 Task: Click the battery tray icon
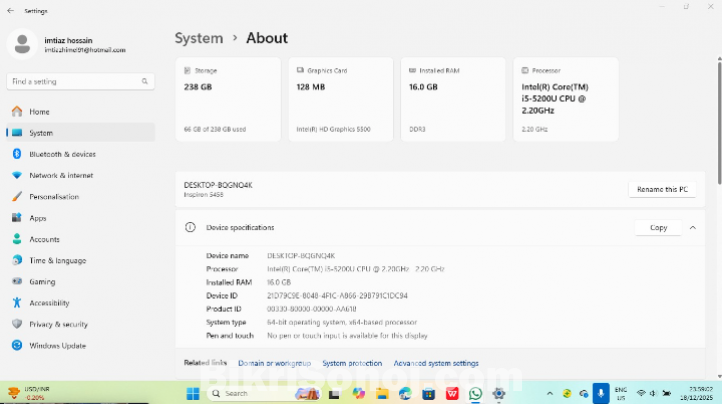[x=666, y=393]
